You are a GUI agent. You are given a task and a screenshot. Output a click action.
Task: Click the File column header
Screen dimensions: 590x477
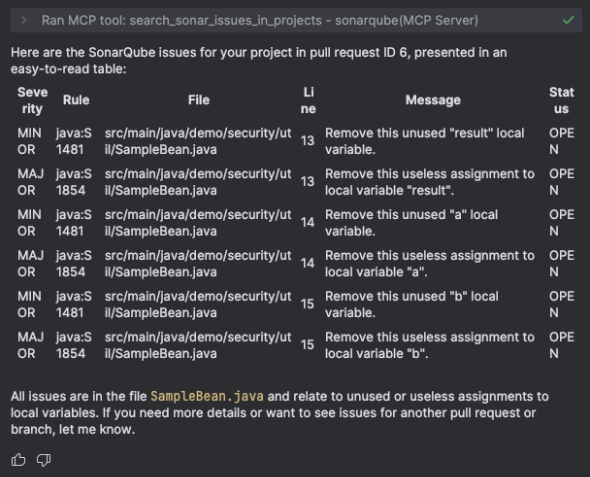[x=199, y=100]
